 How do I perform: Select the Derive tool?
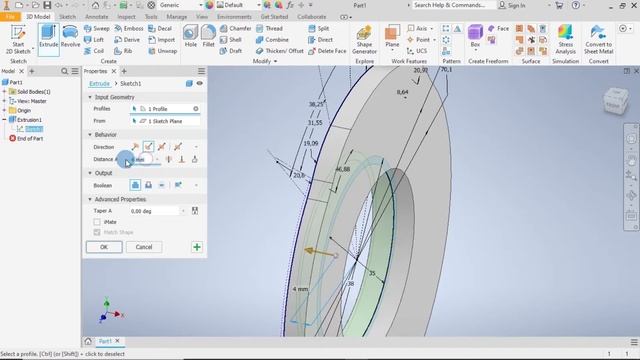tap(127, 40)
